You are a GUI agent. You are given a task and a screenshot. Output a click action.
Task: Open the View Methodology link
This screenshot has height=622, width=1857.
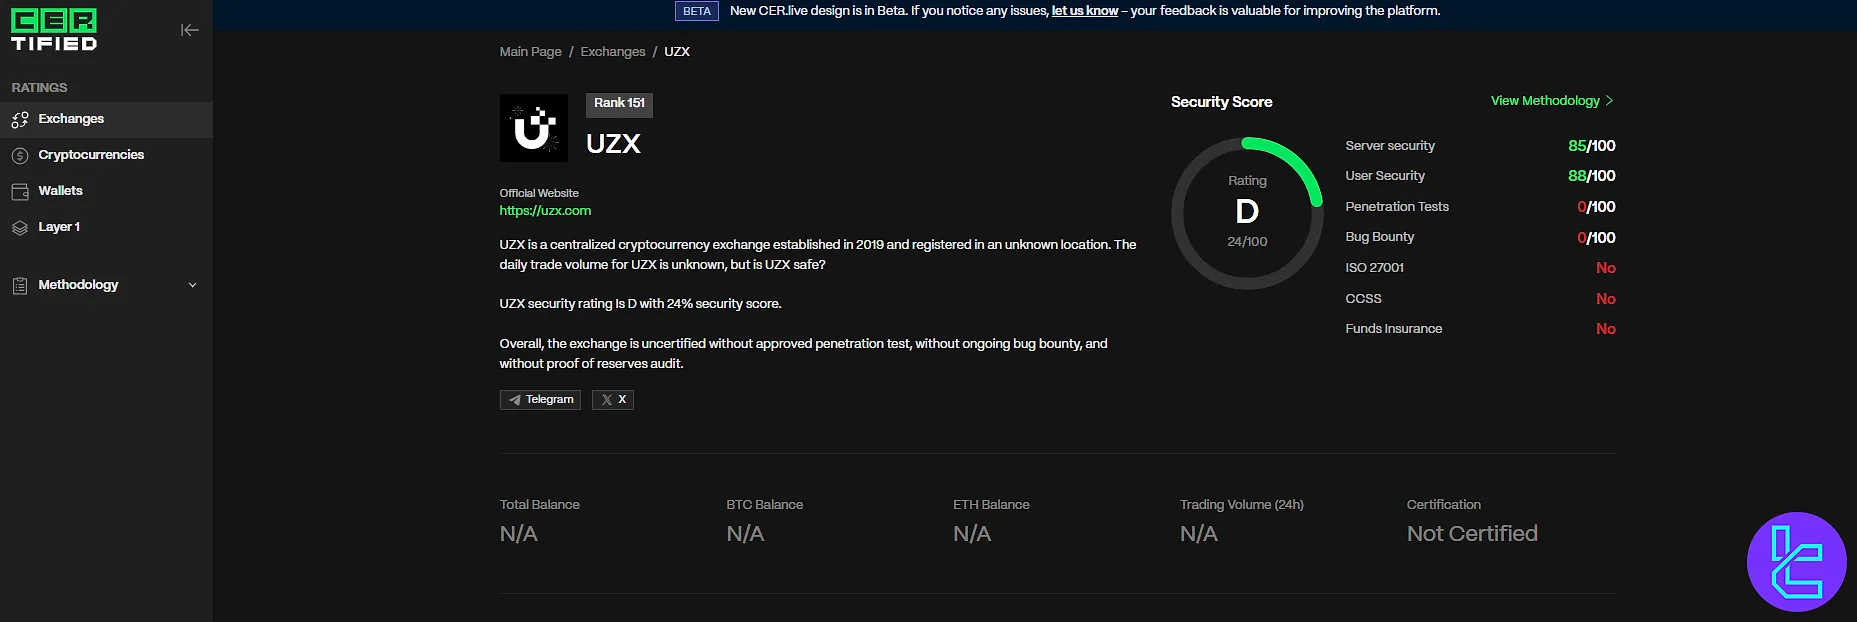point(1552,101)
